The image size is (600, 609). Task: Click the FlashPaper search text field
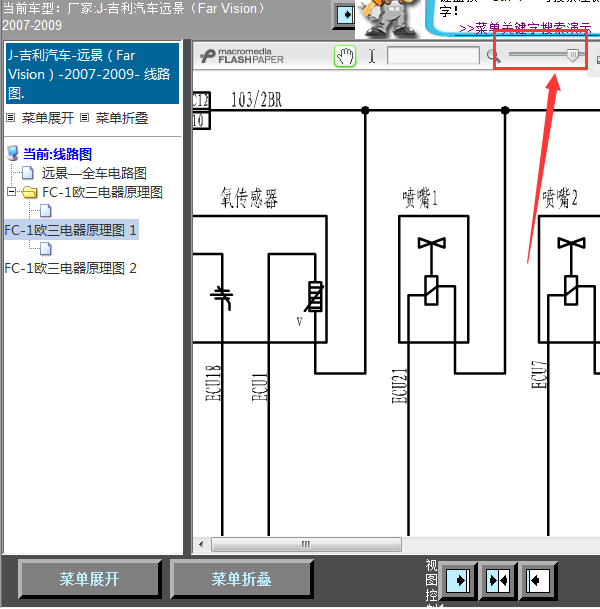pos(433,56)
